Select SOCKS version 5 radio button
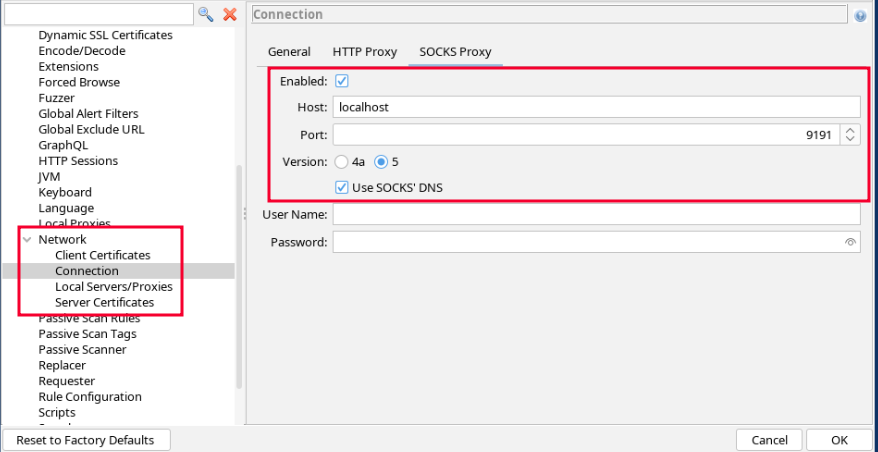This screenshot has height=452, width=878. [x=381, y=161]
